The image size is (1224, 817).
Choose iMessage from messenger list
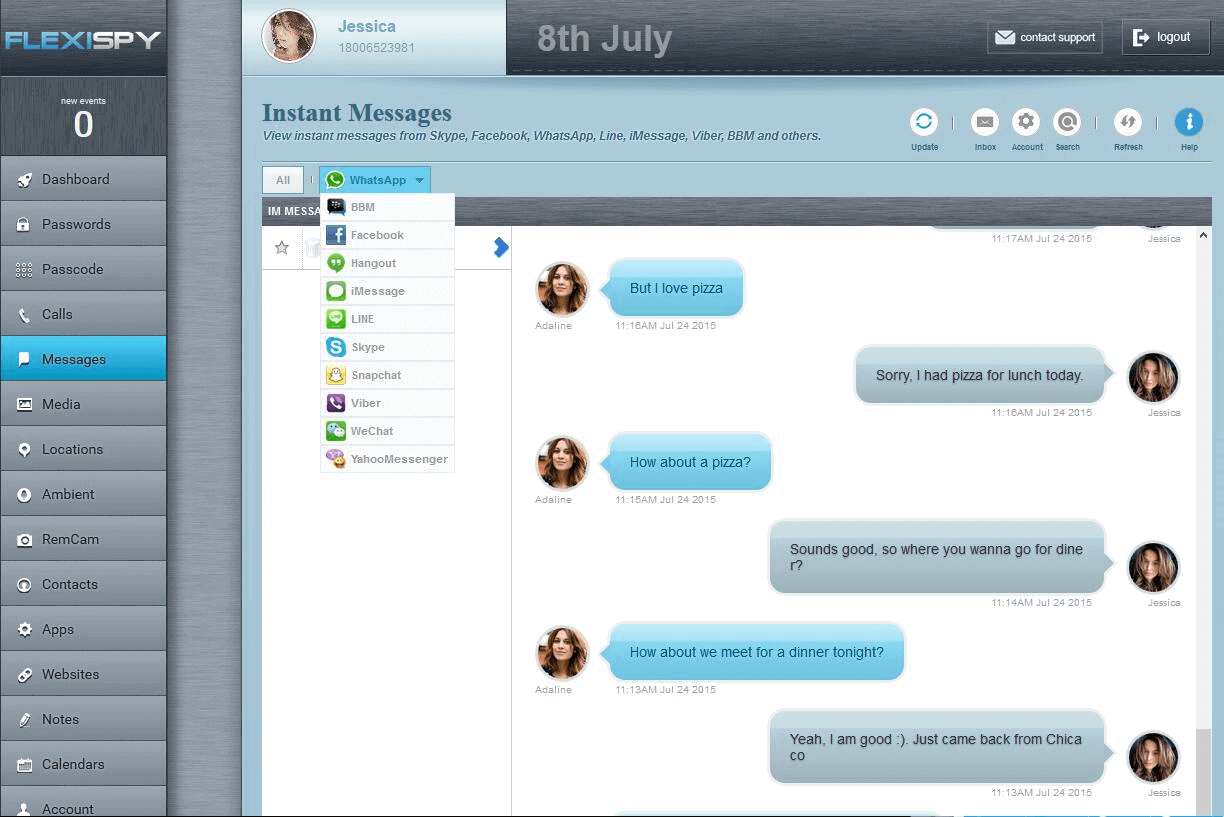(387, 291)
